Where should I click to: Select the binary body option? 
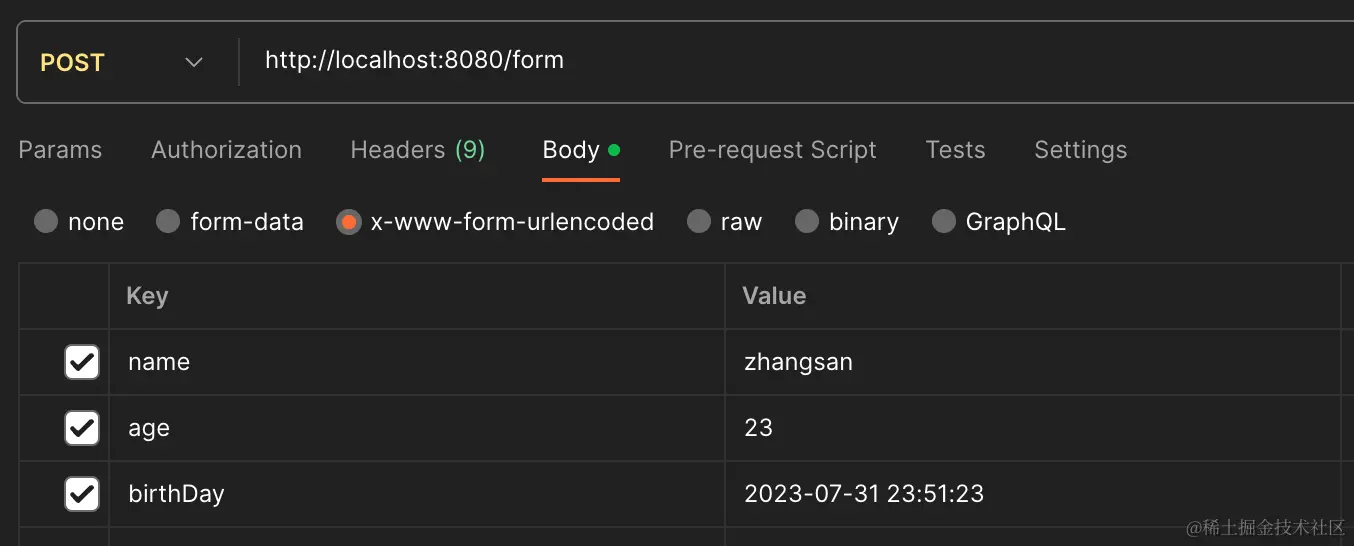[807, 221]
